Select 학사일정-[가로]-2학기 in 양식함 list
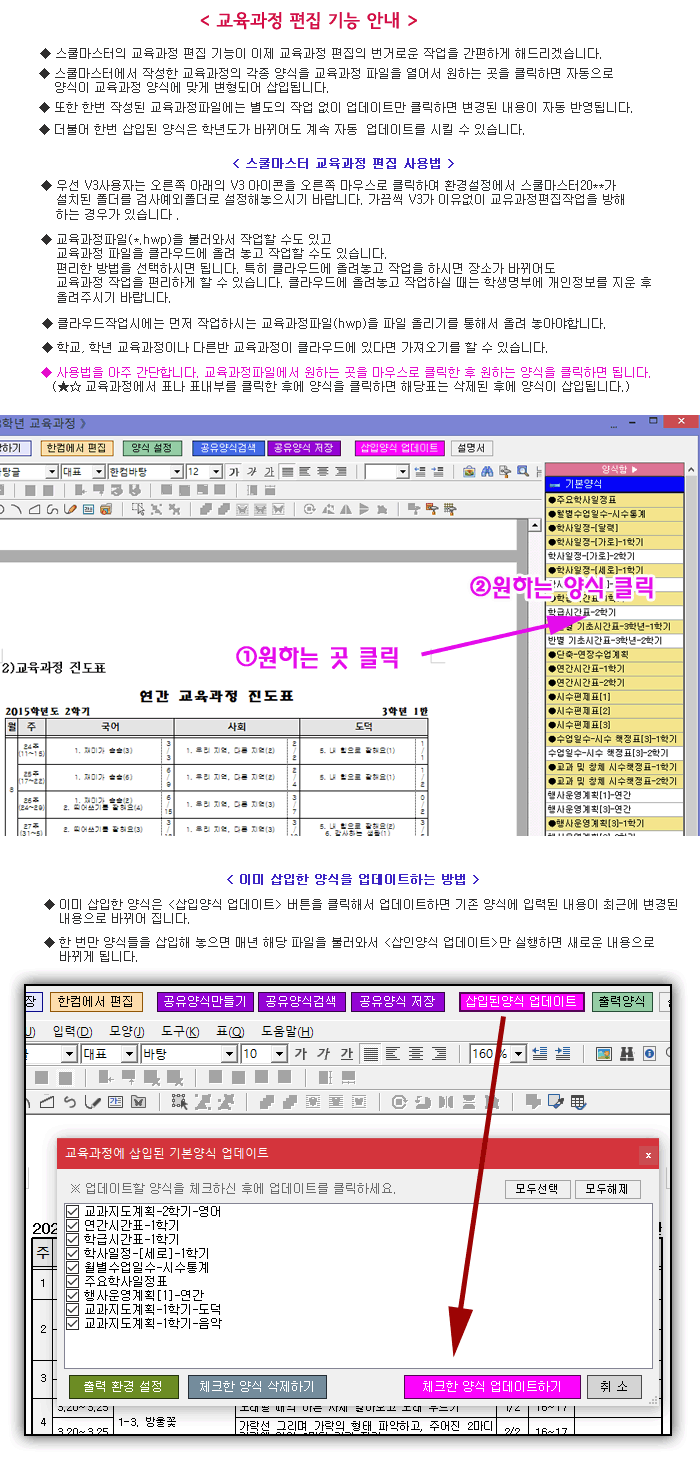Image resolution: width=700 pixels, height=1476 pixels. 614,556
